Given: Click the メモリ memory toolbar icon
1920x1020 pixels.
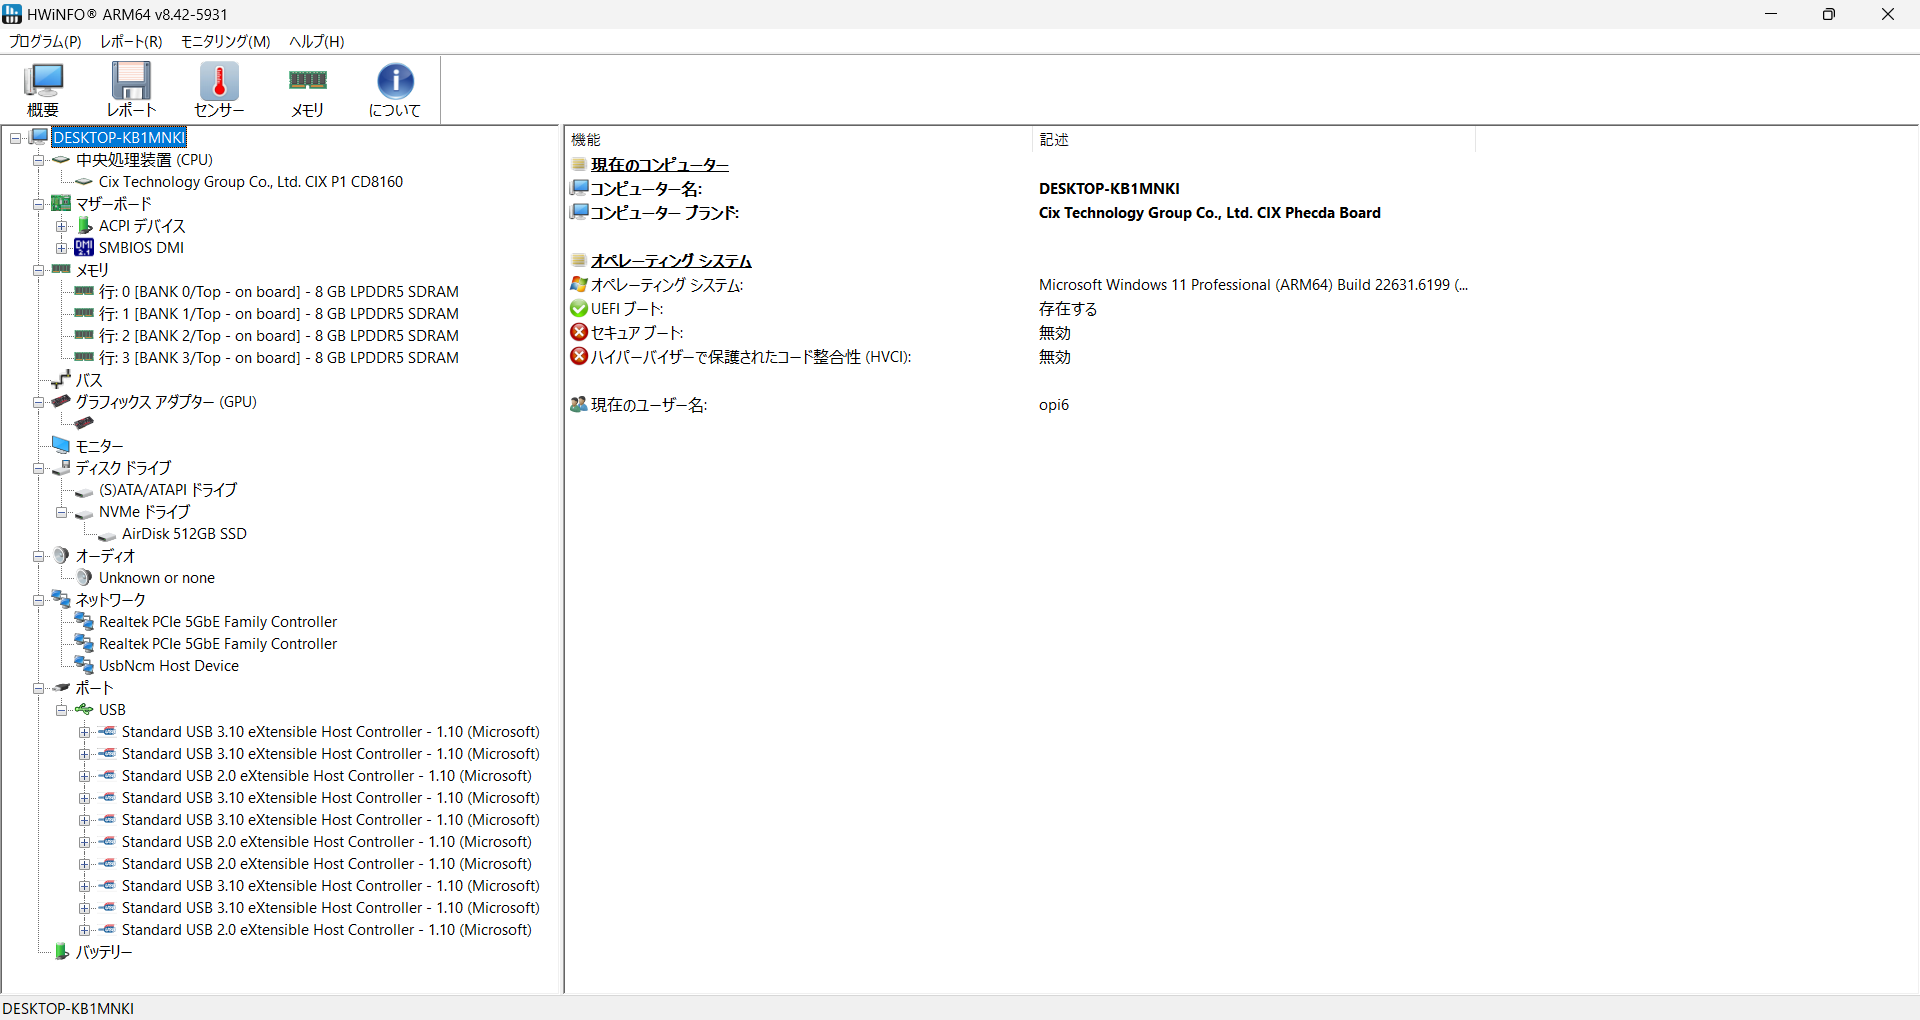Looking at the screenshot, I should click(307, 90).
